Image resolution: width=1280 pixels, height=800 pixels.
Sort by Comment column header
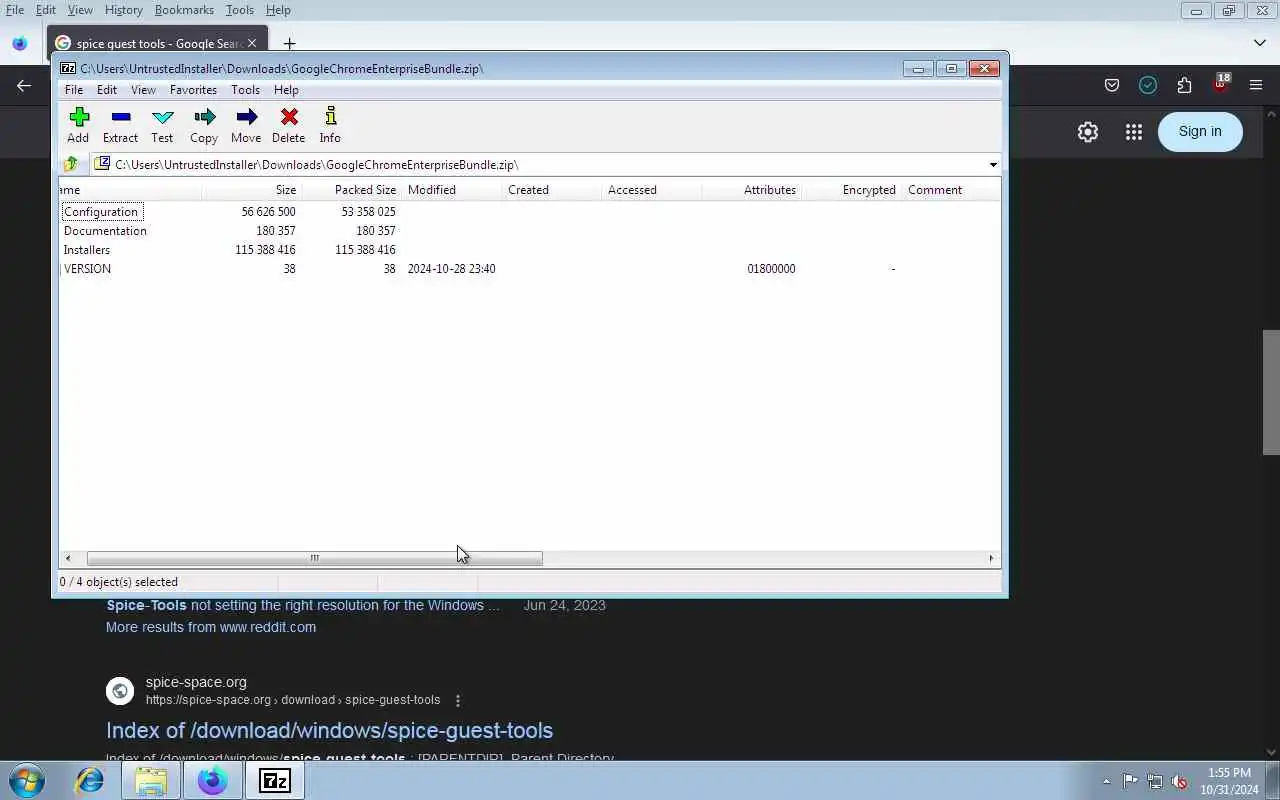pos(950,190)
